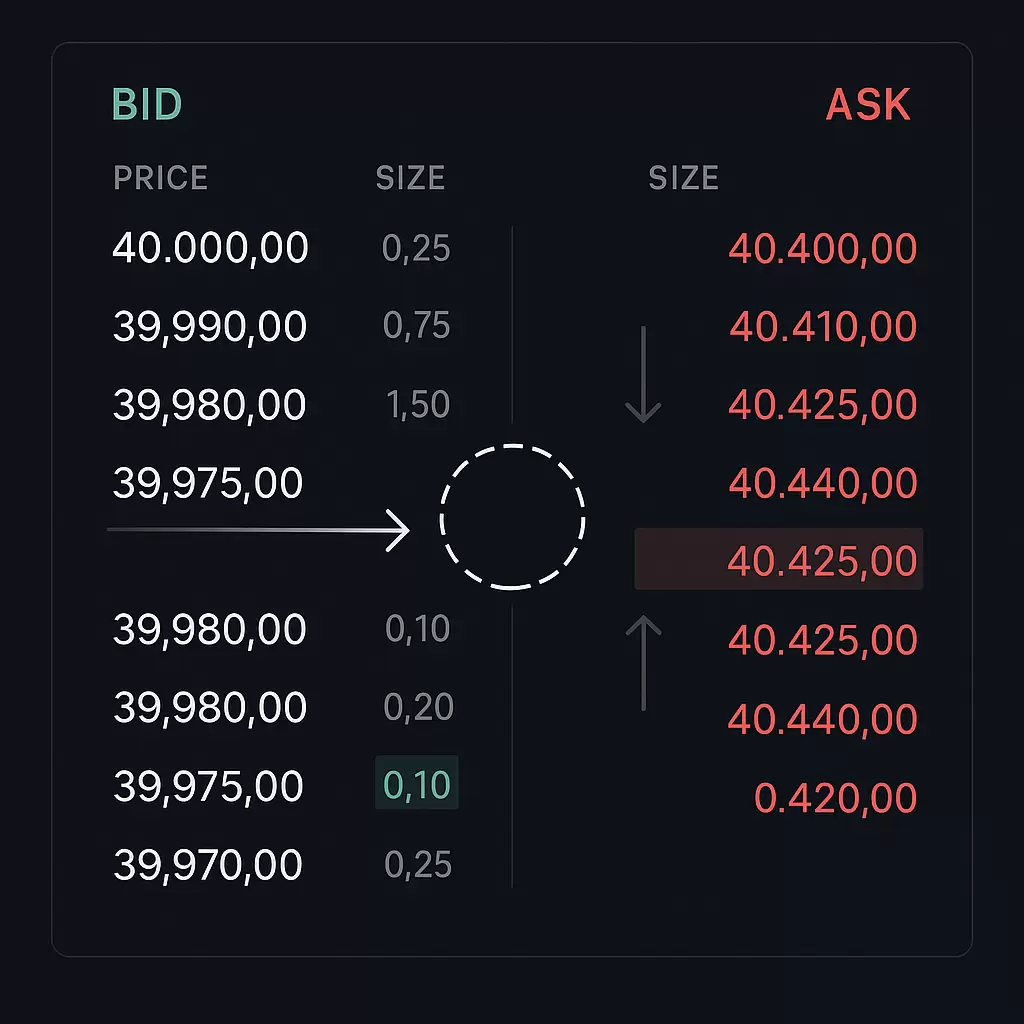This screenshot has width=1024, height=1024.
Task: Click the dashed circle in the center
Action: pos(512,517)
